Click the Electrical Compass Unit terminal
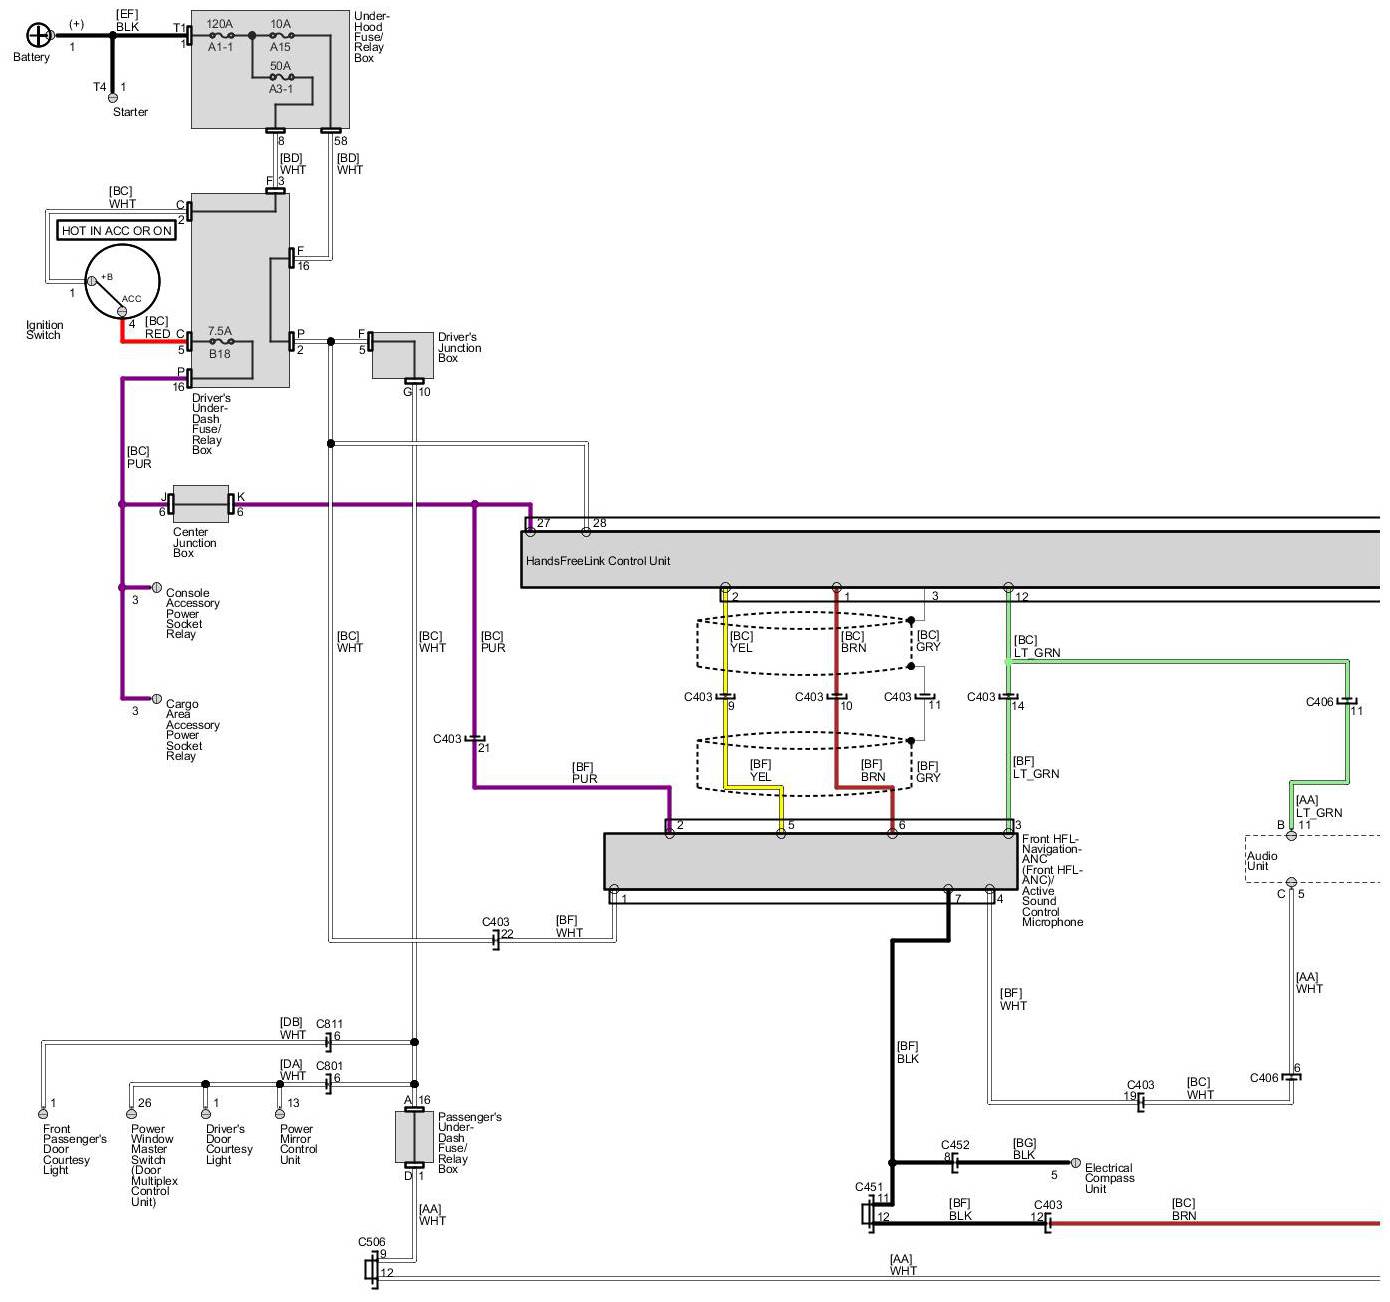 [x=1075, y=1163]
